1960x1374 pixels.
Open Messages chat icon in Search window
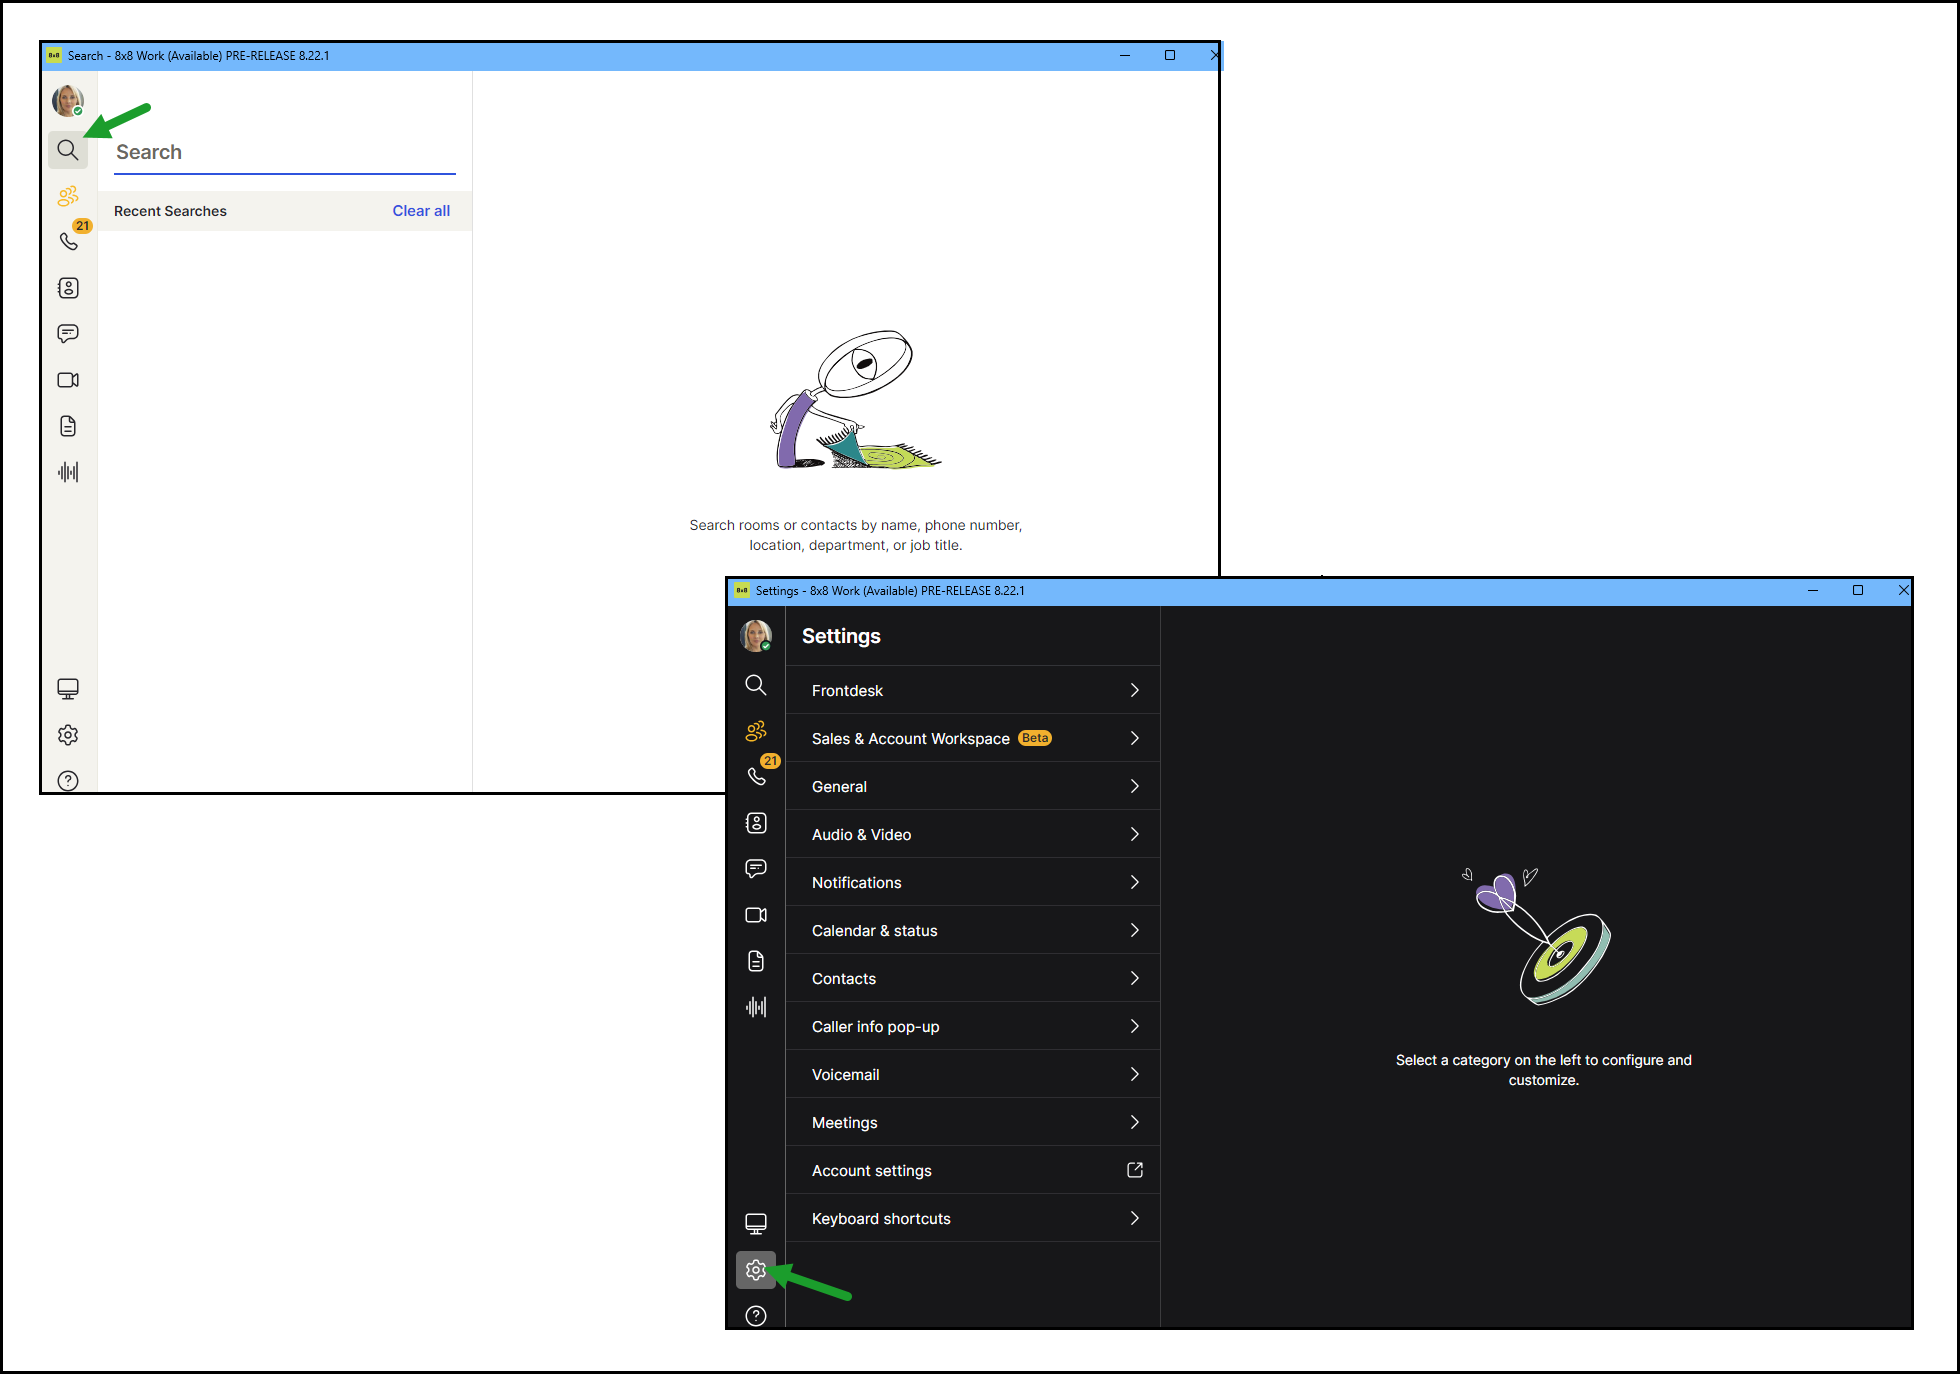click(x=68, y=334)
